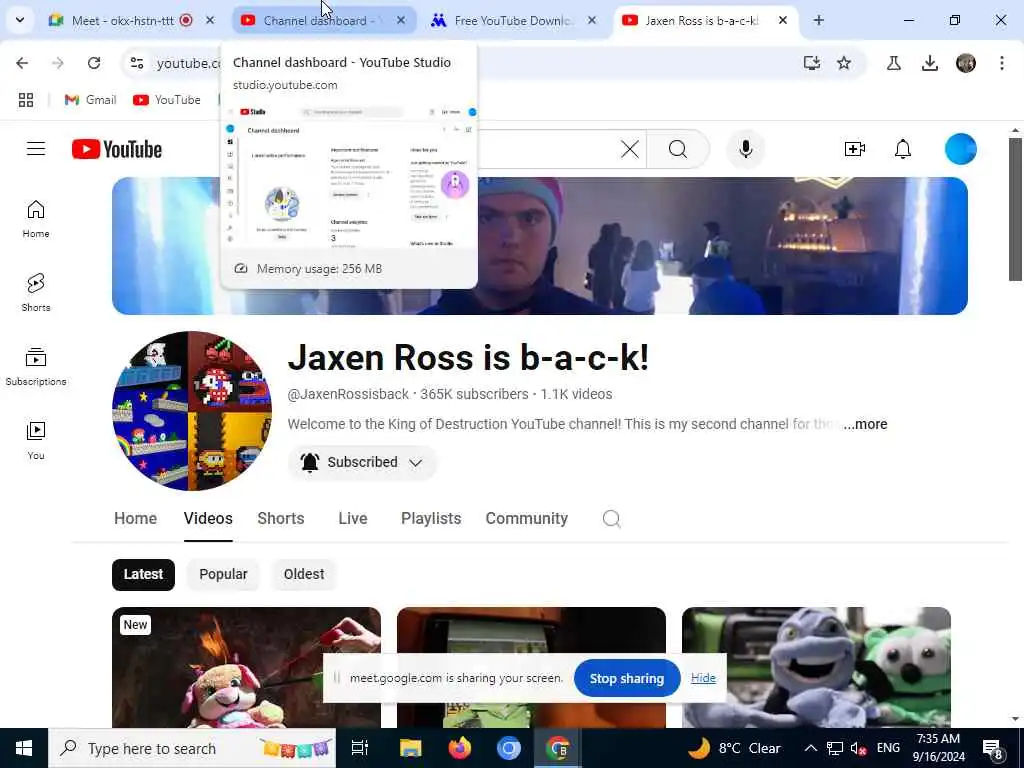
Task: Open the Windows Start menu
Action: 24,748
